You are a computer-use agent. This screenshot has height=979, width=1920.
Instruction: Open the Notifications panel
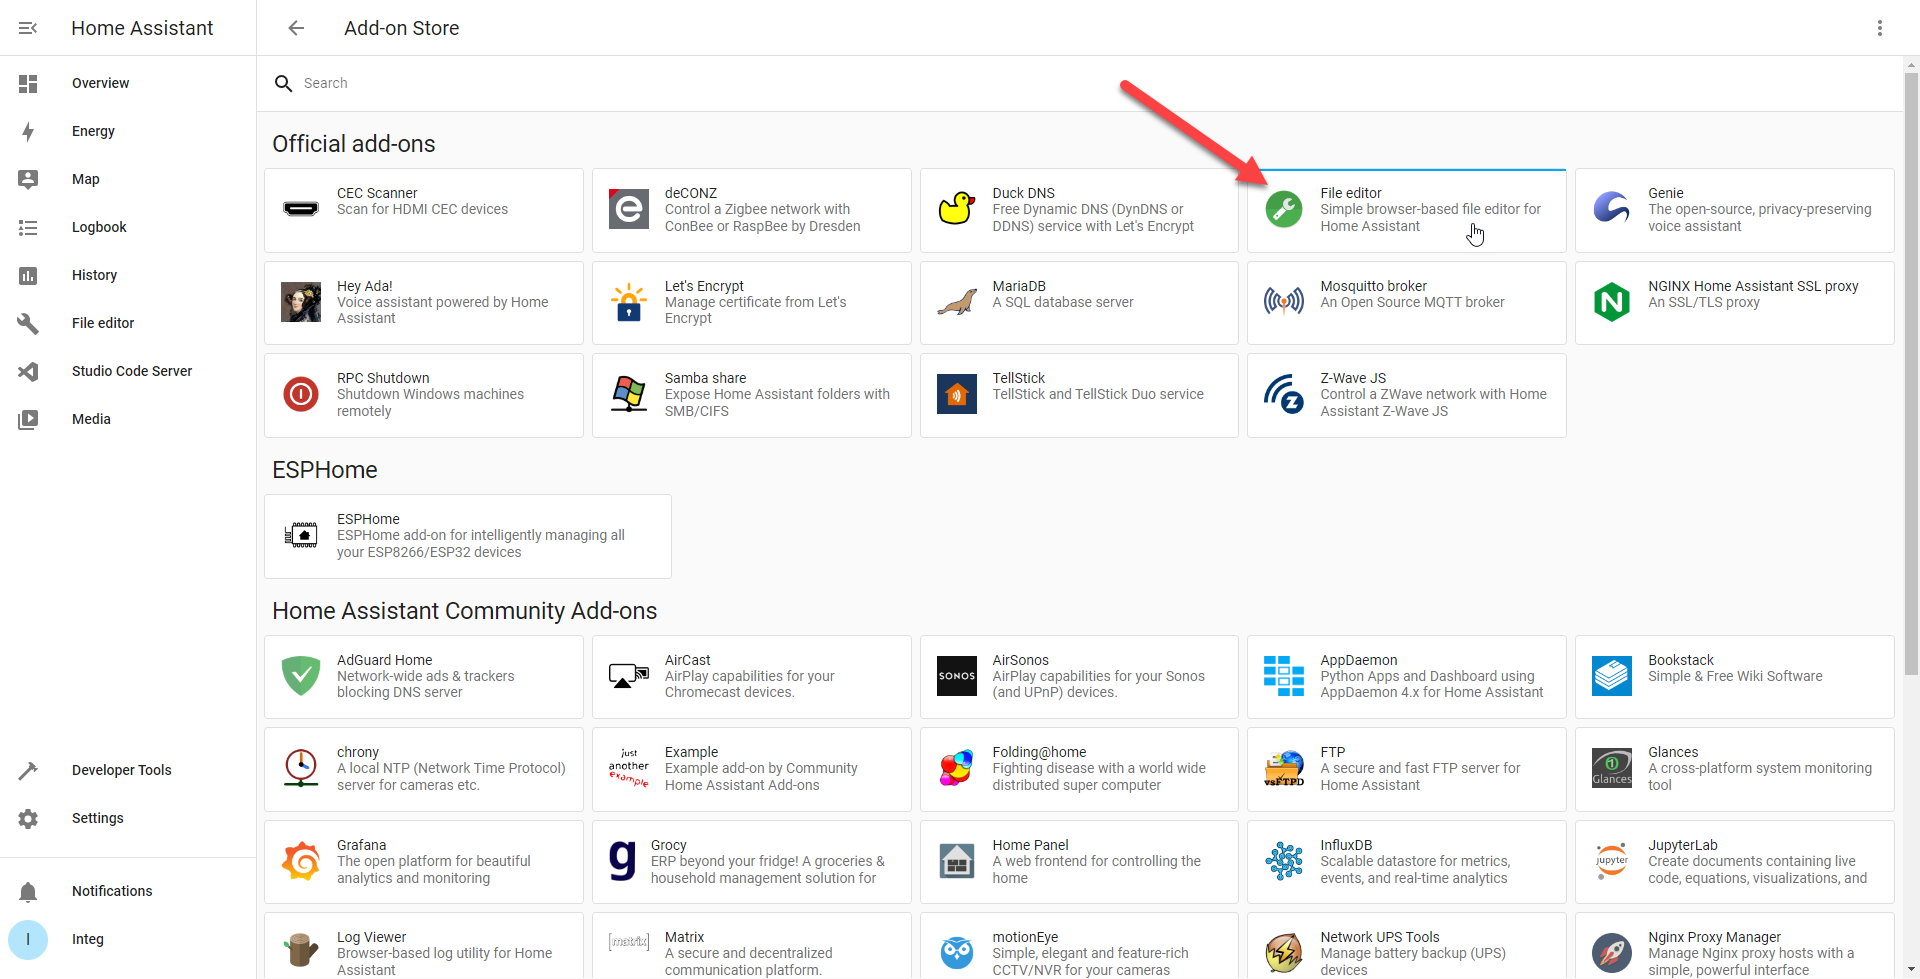[28, 891]
